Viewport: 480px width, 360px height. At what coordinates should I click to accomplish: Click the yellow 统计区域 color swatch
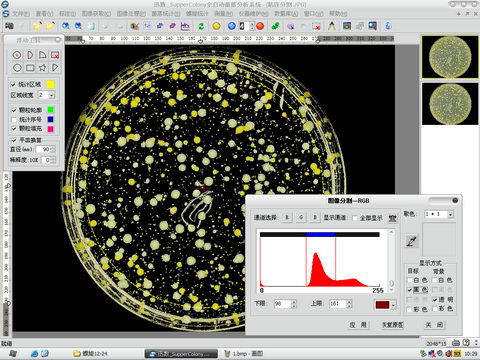coord(50,84)
